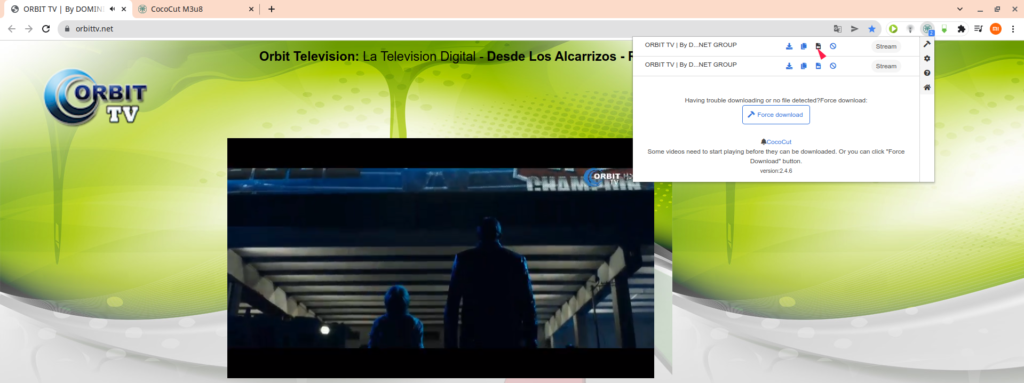Click the Force download button
The width and height of the screenshot is (1024, 383).
pos(776,115)
